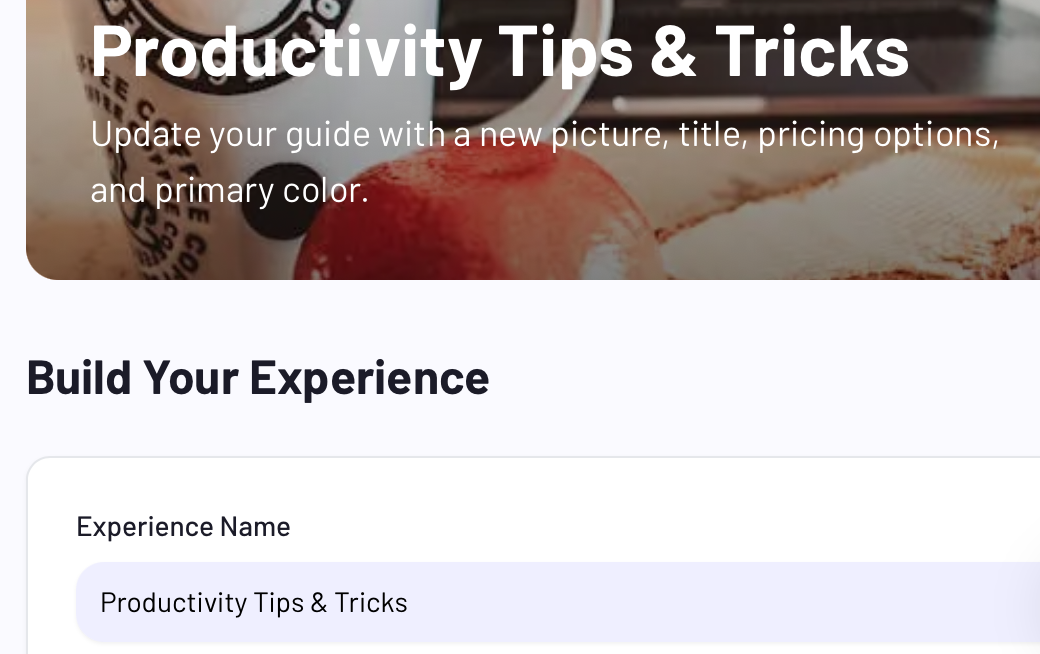The width and height of the screenshot is (1040, 654).
Task: Click the banner title 'Productivity Tips & Tricks'
Action: (x=499, y=50)
